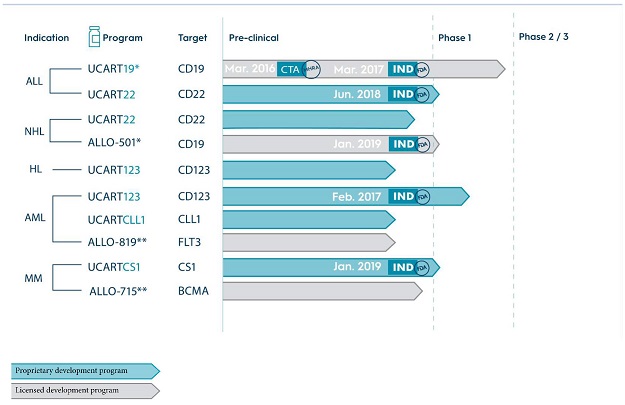625x405 pixels.
Task: Click the ALLO-715 BCMA gray progress bar
Action: point(320,291)
